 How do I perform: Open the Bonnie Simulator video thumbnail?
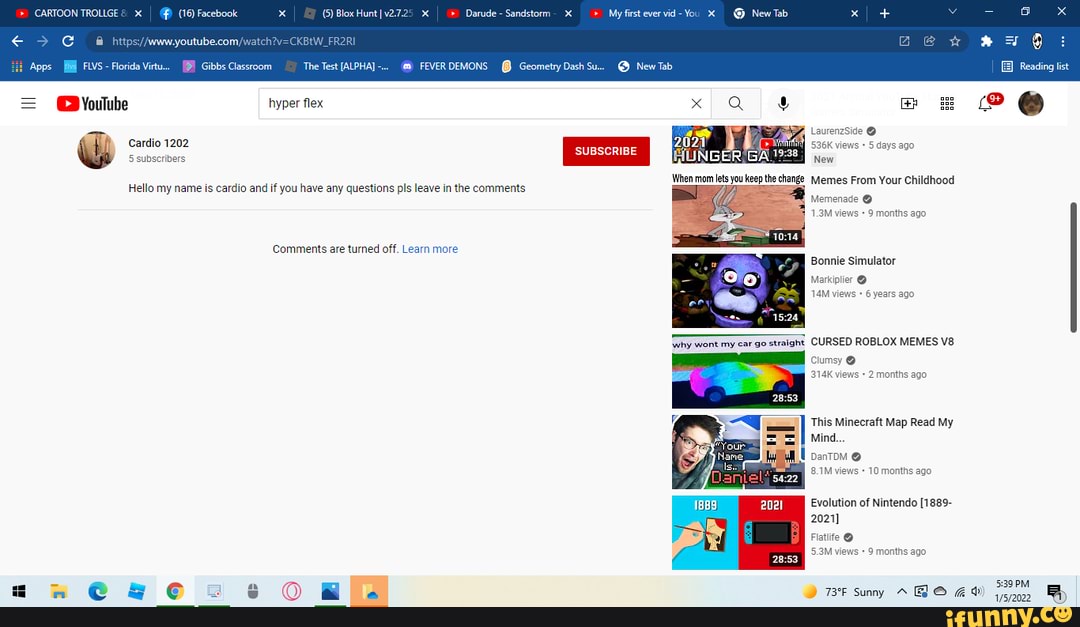point(738,291)
